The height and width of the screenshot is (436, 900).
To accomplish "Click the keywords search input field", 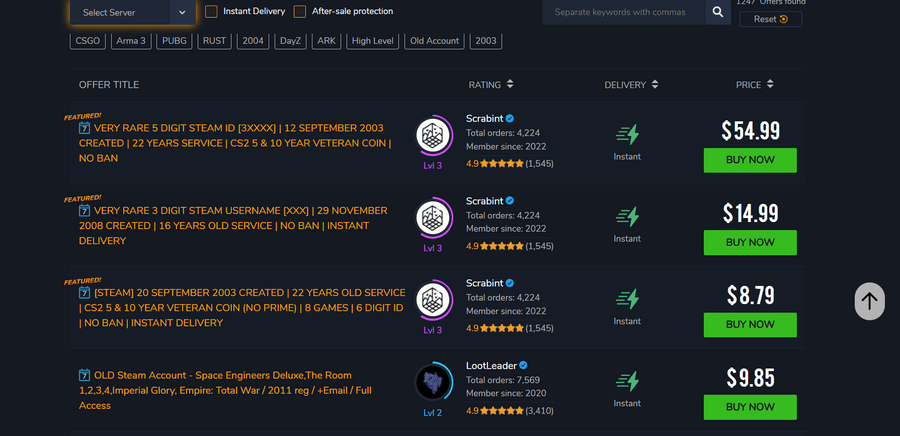I will [x=624, y=12].
